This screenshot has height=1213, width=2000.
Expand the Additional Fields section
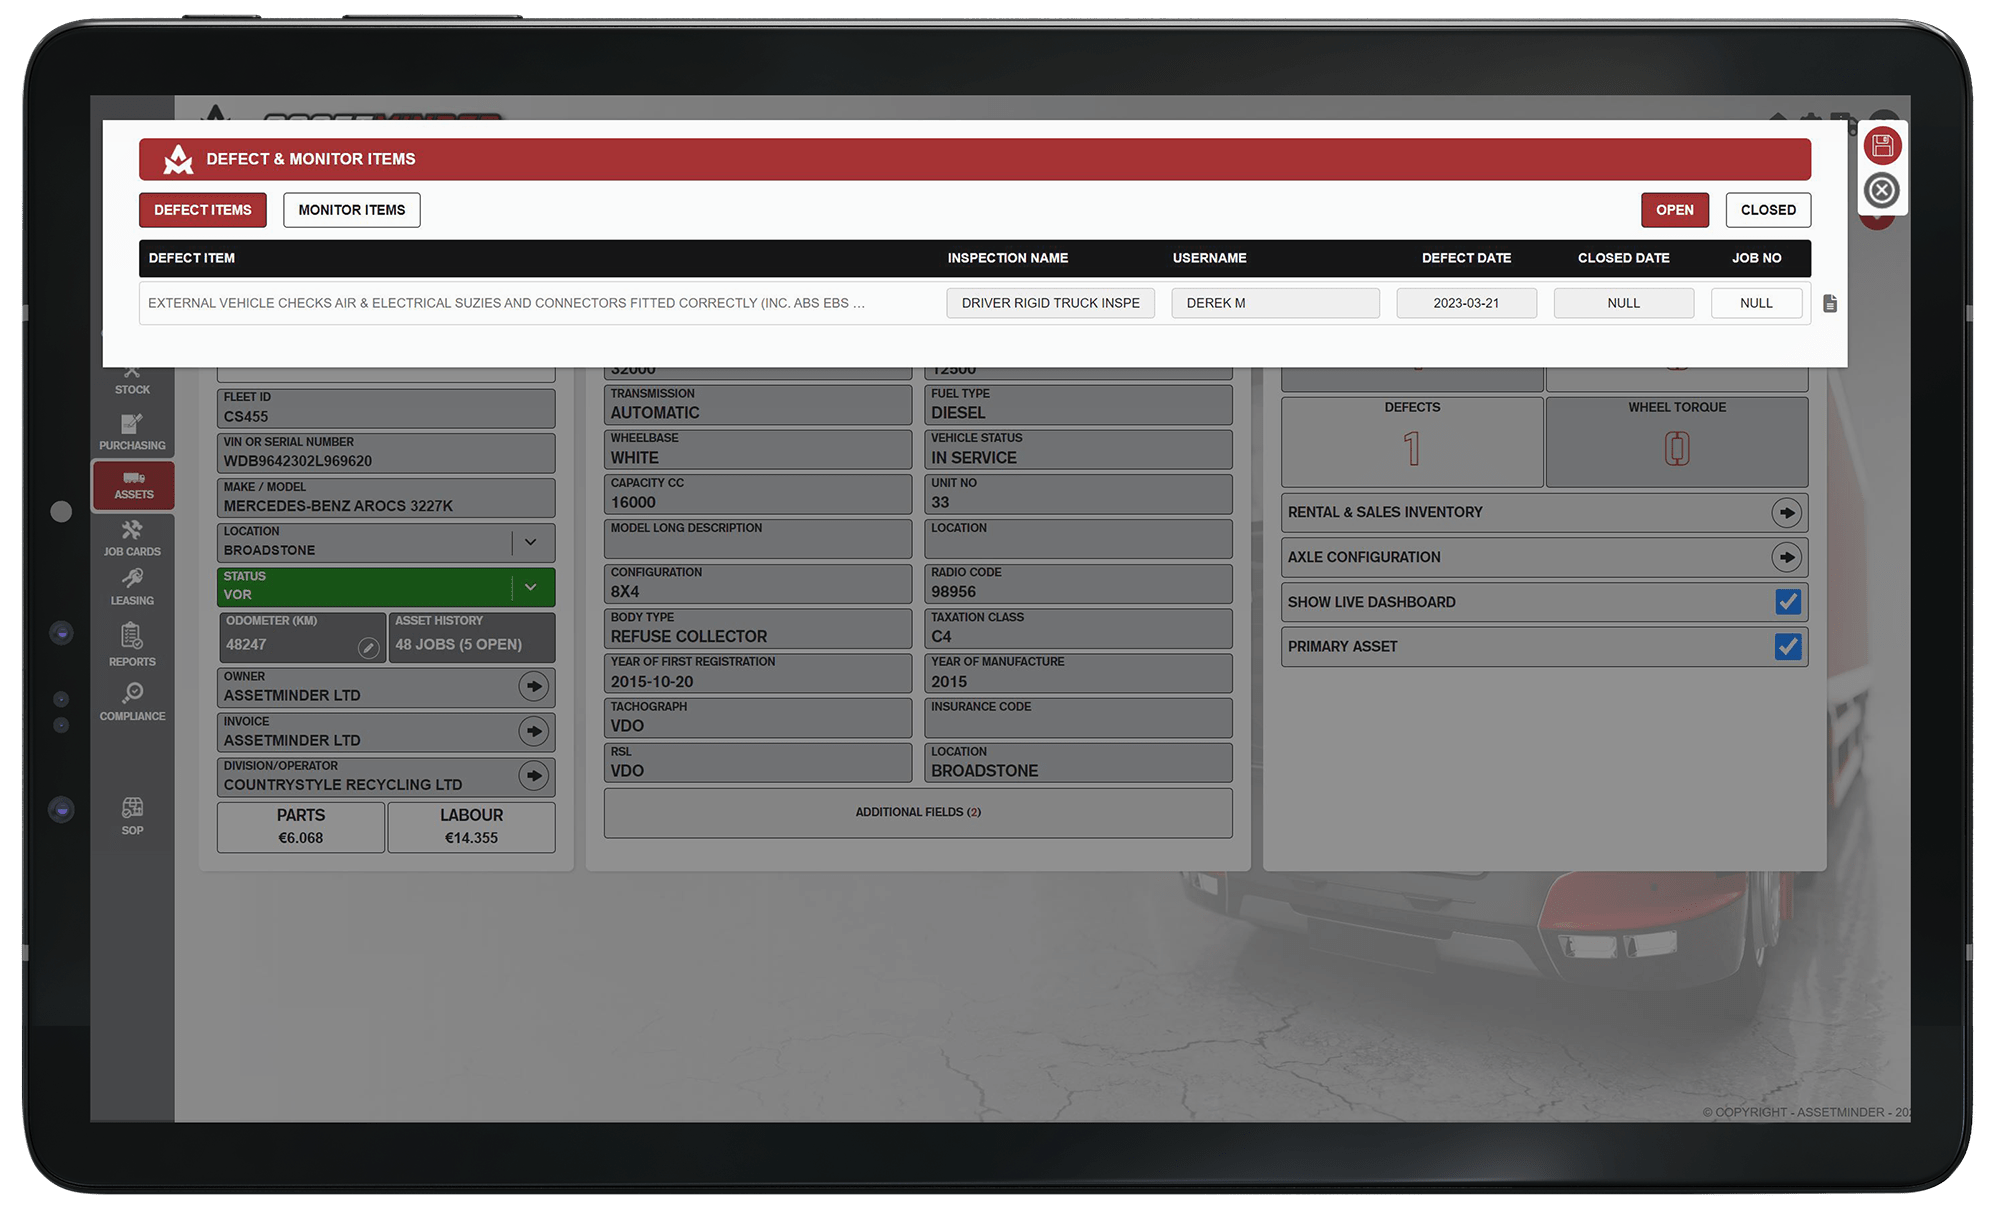tap(916, 812)
